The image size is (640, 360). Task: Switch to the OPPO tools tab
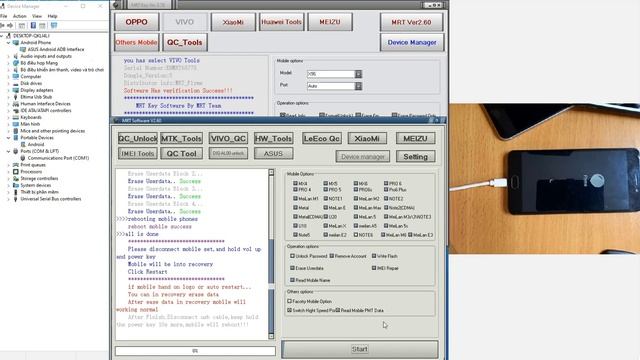coord(136,22)
